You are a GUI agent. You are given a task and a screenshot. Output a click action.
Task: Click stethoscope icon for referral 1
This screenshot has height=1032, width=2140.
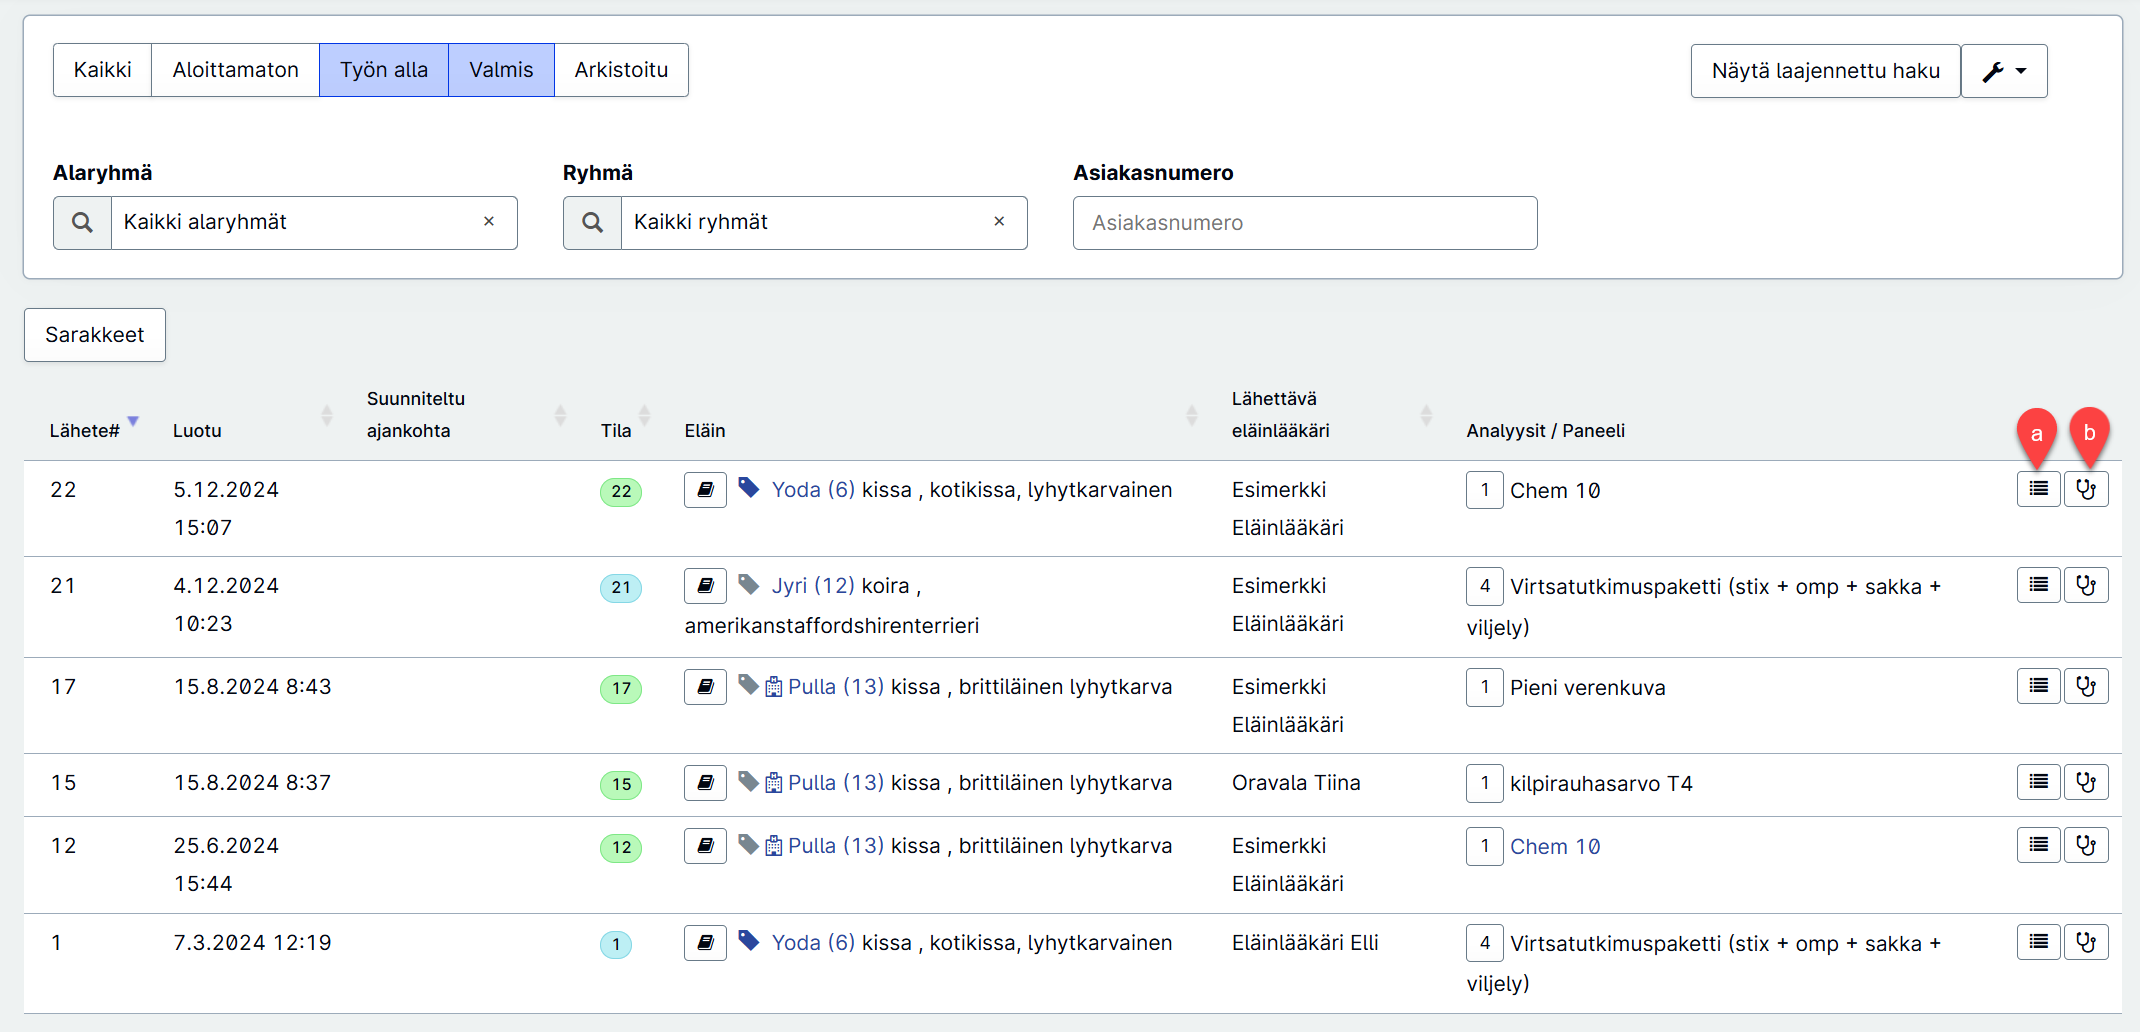coord(2086,942)
